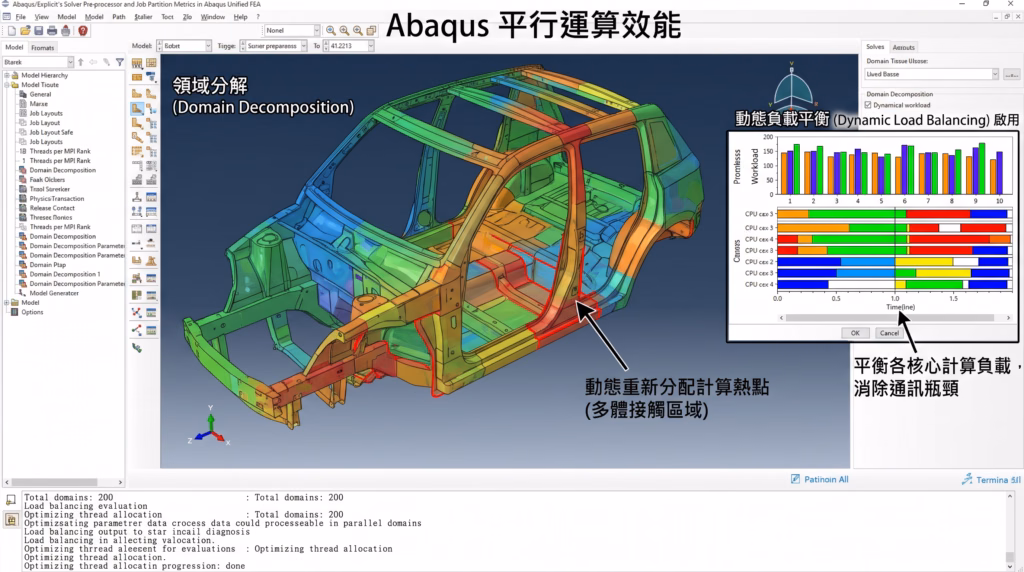This screenshot has height=572, width=1024.
Task: Open the Tigge Soner preparenss dropdown
Action: [x=273, y=46]
